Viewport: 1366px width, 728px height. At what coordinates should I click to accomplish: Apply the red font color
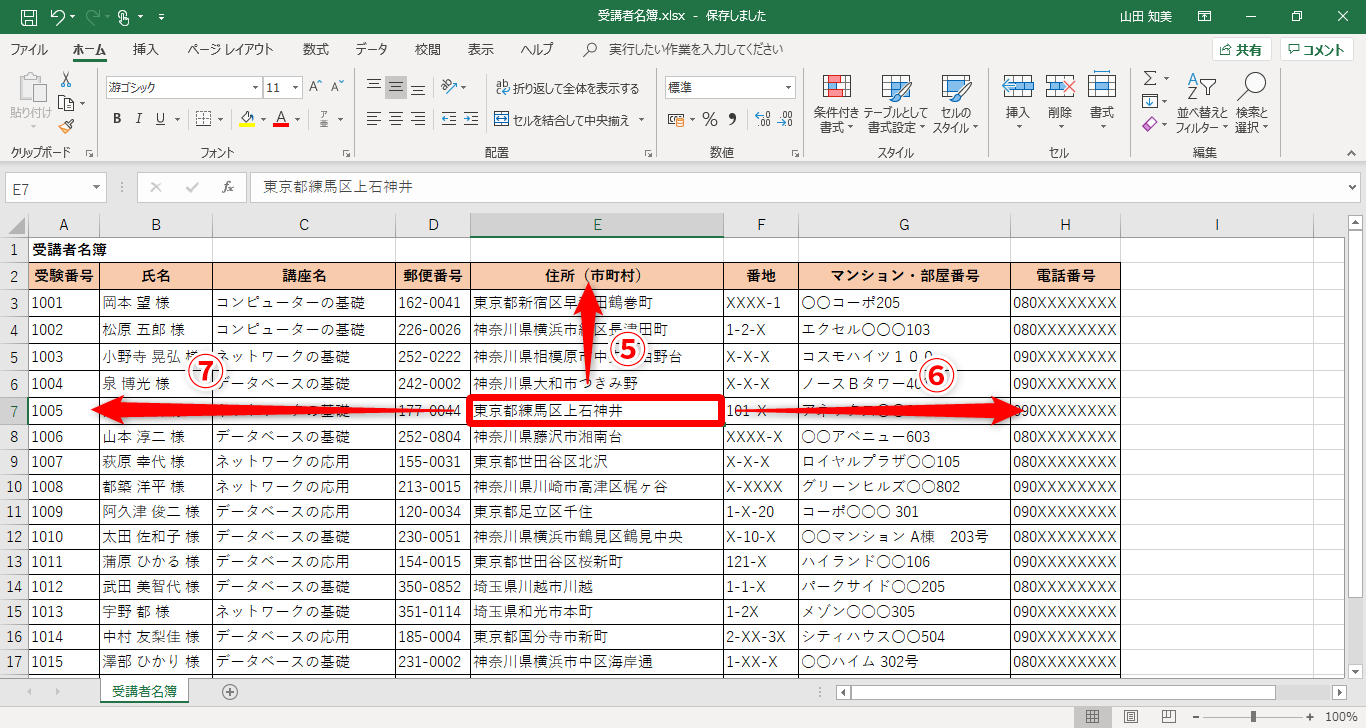(x=281, y=120)
